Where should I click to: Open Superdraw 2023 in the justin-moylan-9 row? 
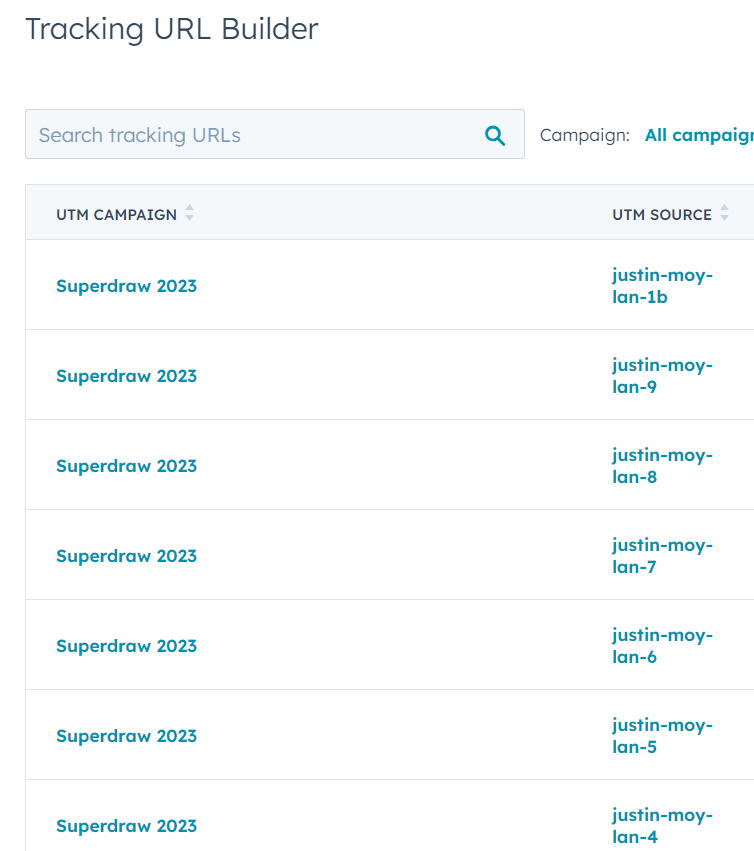(x=126, y=376)
